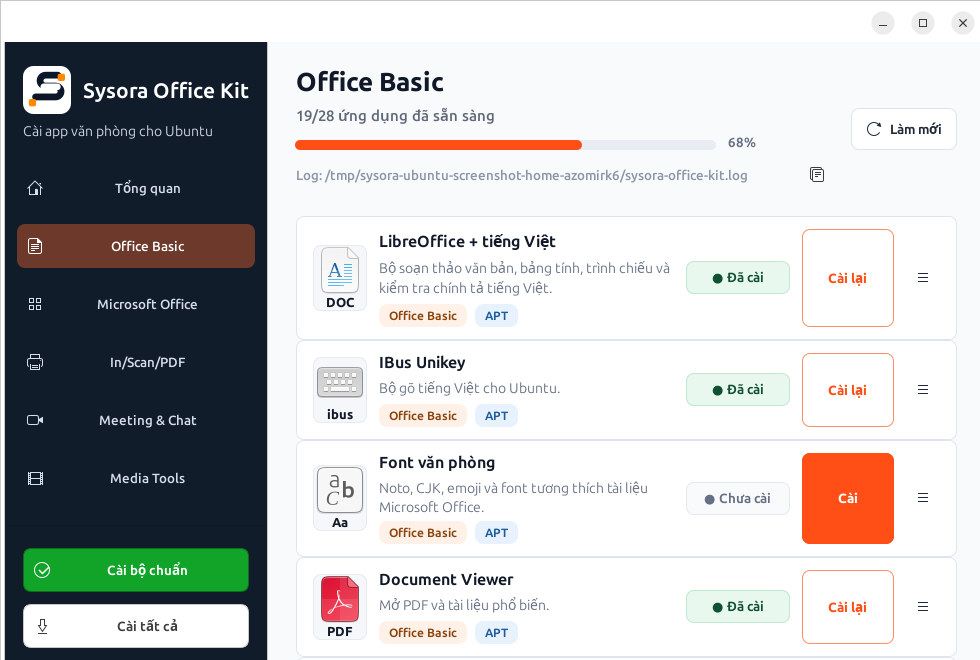Maximize the application window

922,23
